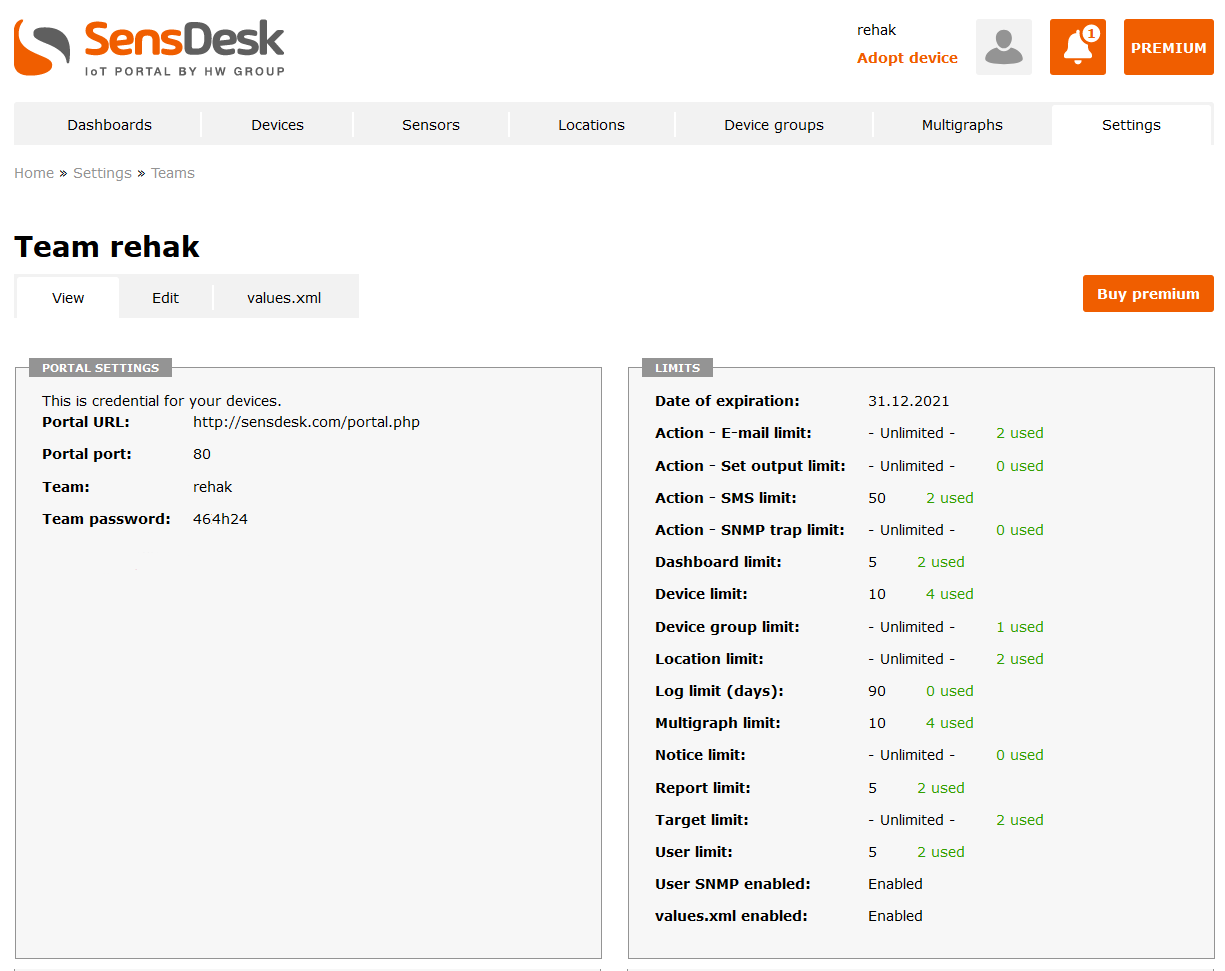Click the Teams breadcrumb link
The height and width of the screenshot is (971, 1225).
(x=173, y=173)
